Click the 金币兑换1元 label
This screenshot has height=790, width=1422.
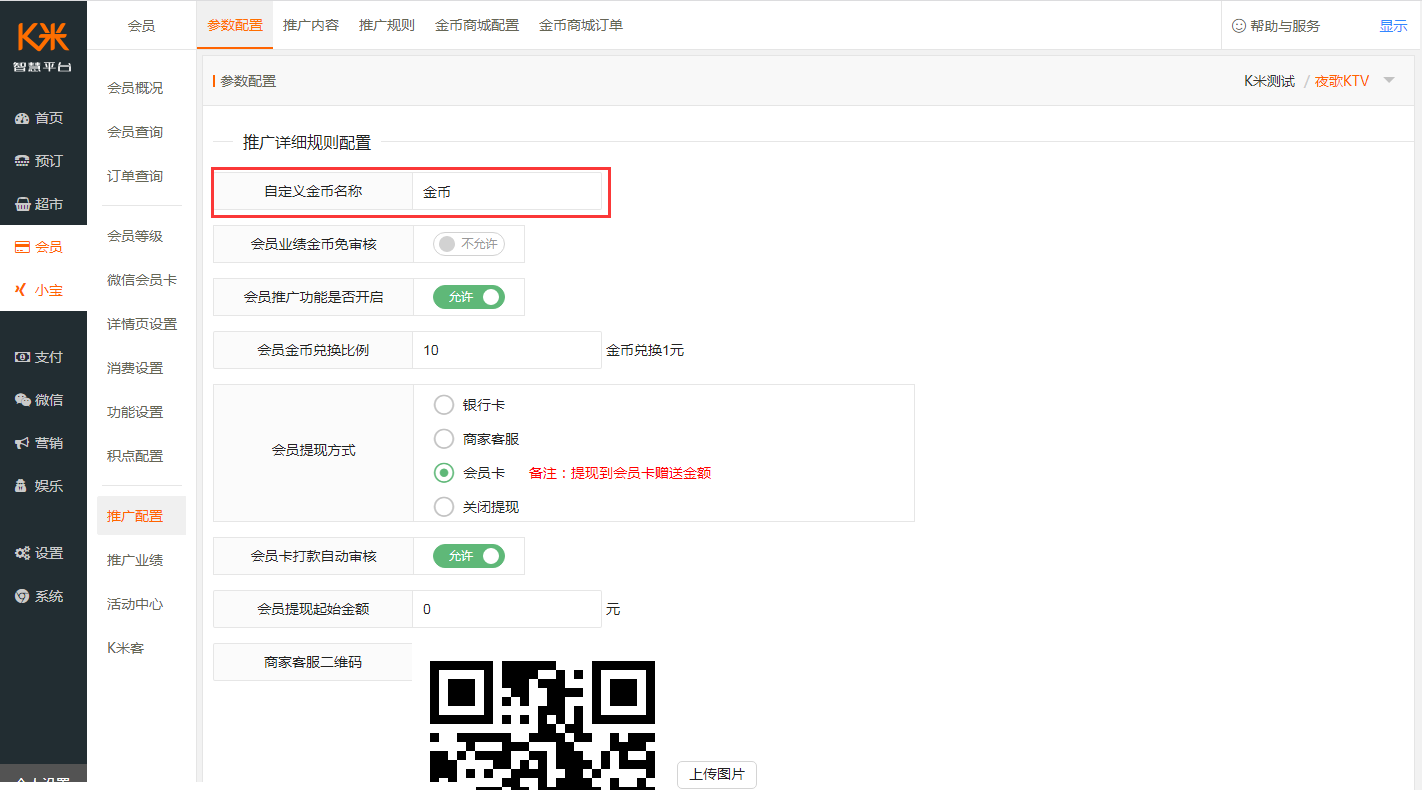click(645, 351)
